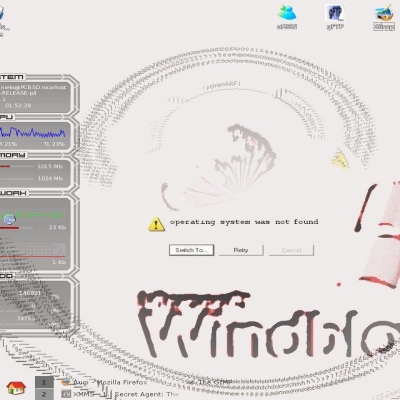Switch to virtual desktop 2
This screenshot has width=400, height=400.
tap(44, 394)
